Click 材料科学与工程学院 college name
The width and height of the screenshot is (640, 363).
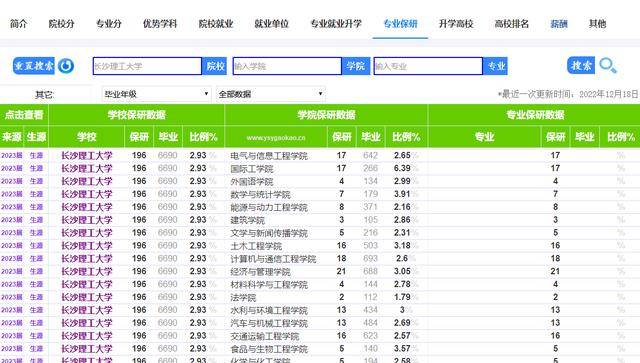tap(269, 284)
